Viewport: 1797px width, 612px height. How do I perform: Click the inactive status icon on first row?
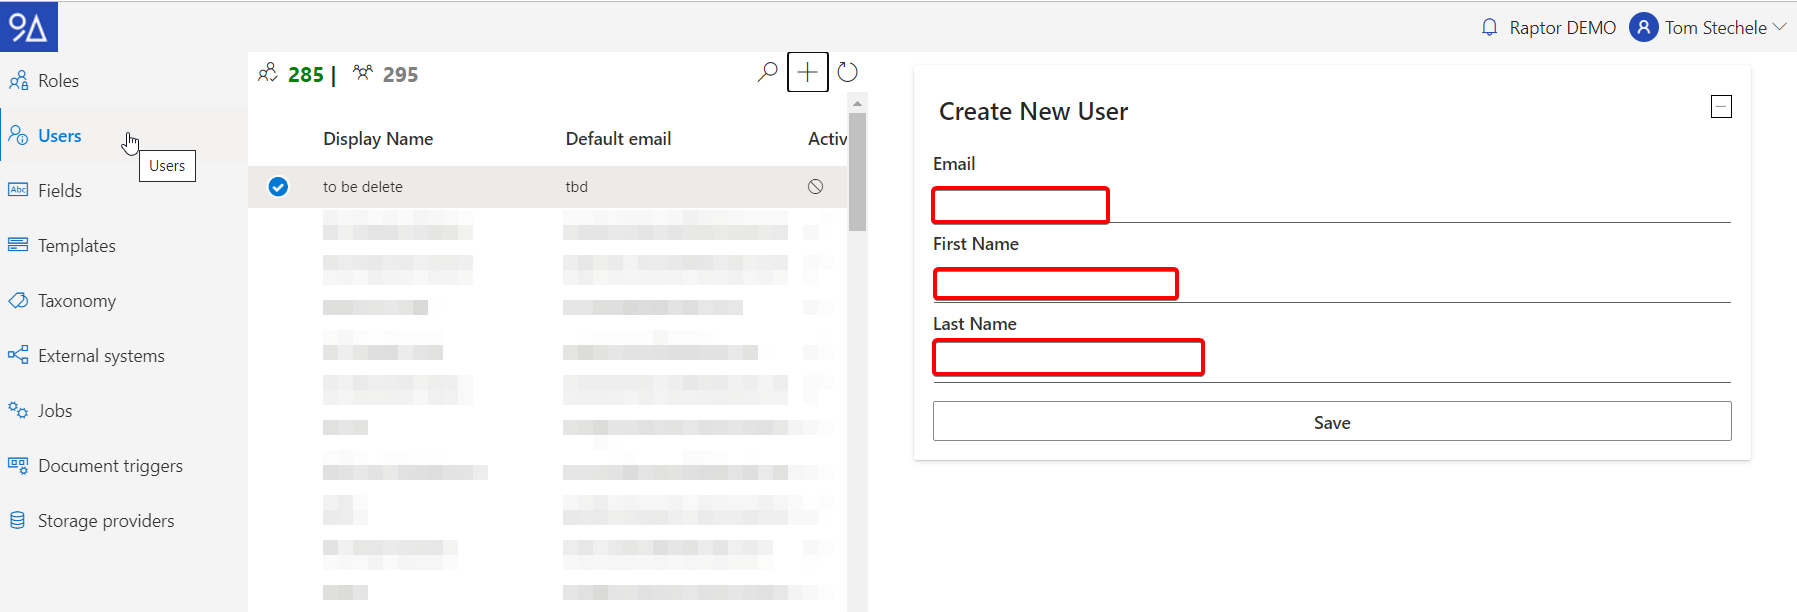point(815,187)
